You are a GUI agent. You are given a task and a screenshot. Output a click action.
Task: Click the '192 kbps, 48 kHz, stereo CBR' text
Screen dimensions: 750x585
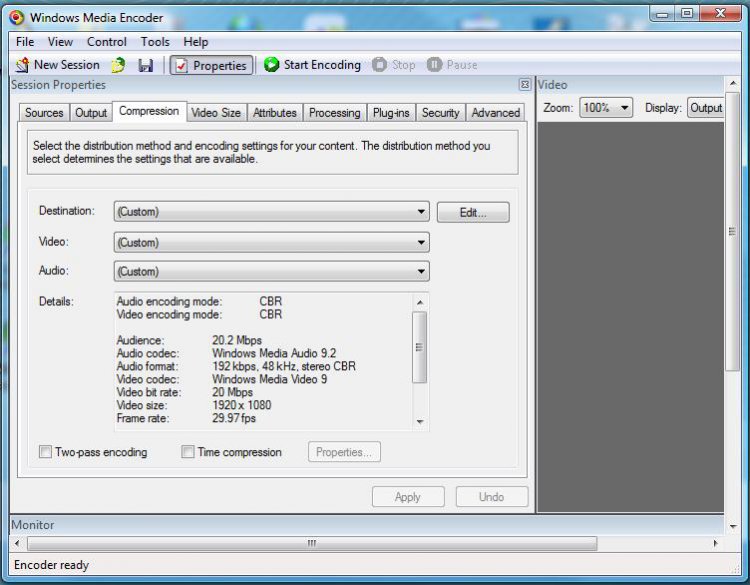pyautogui.click(x=284, y=366)
